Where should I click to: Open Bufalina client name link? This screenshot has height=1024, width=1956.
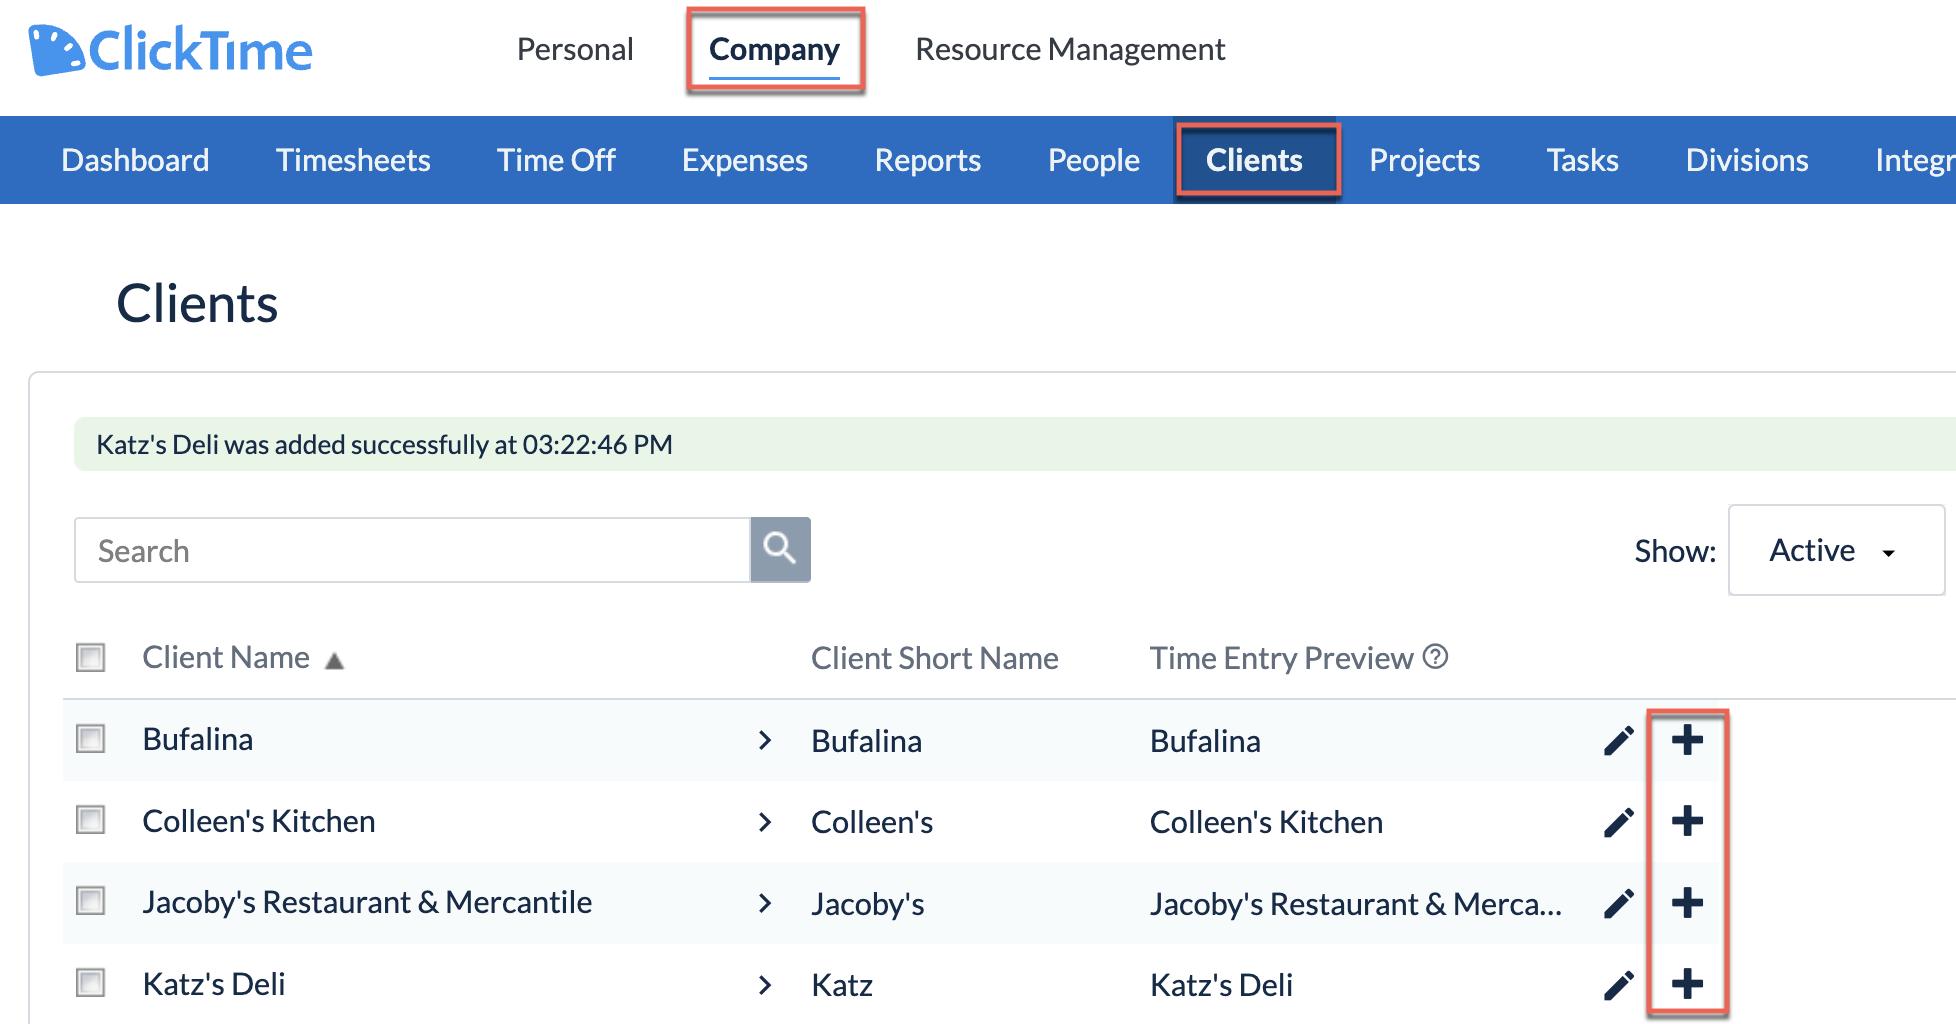tap(197, 739)
